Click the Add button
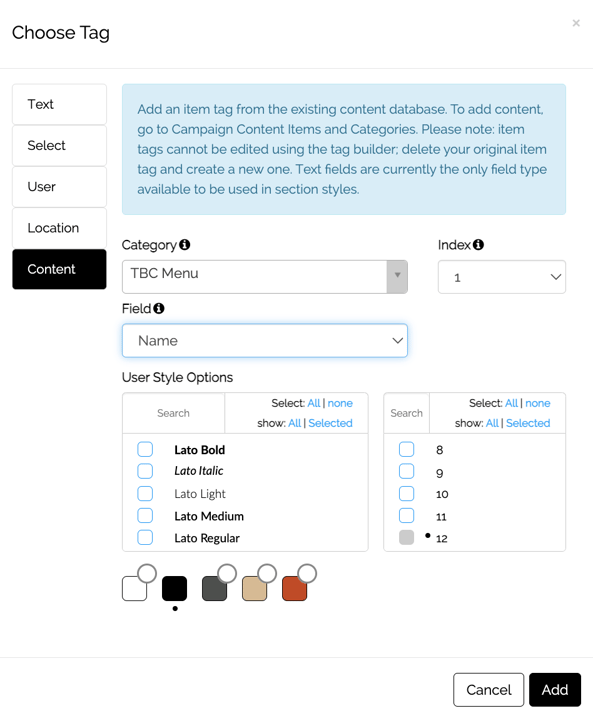Screen dimensions: 593x721 click(555, 690)
